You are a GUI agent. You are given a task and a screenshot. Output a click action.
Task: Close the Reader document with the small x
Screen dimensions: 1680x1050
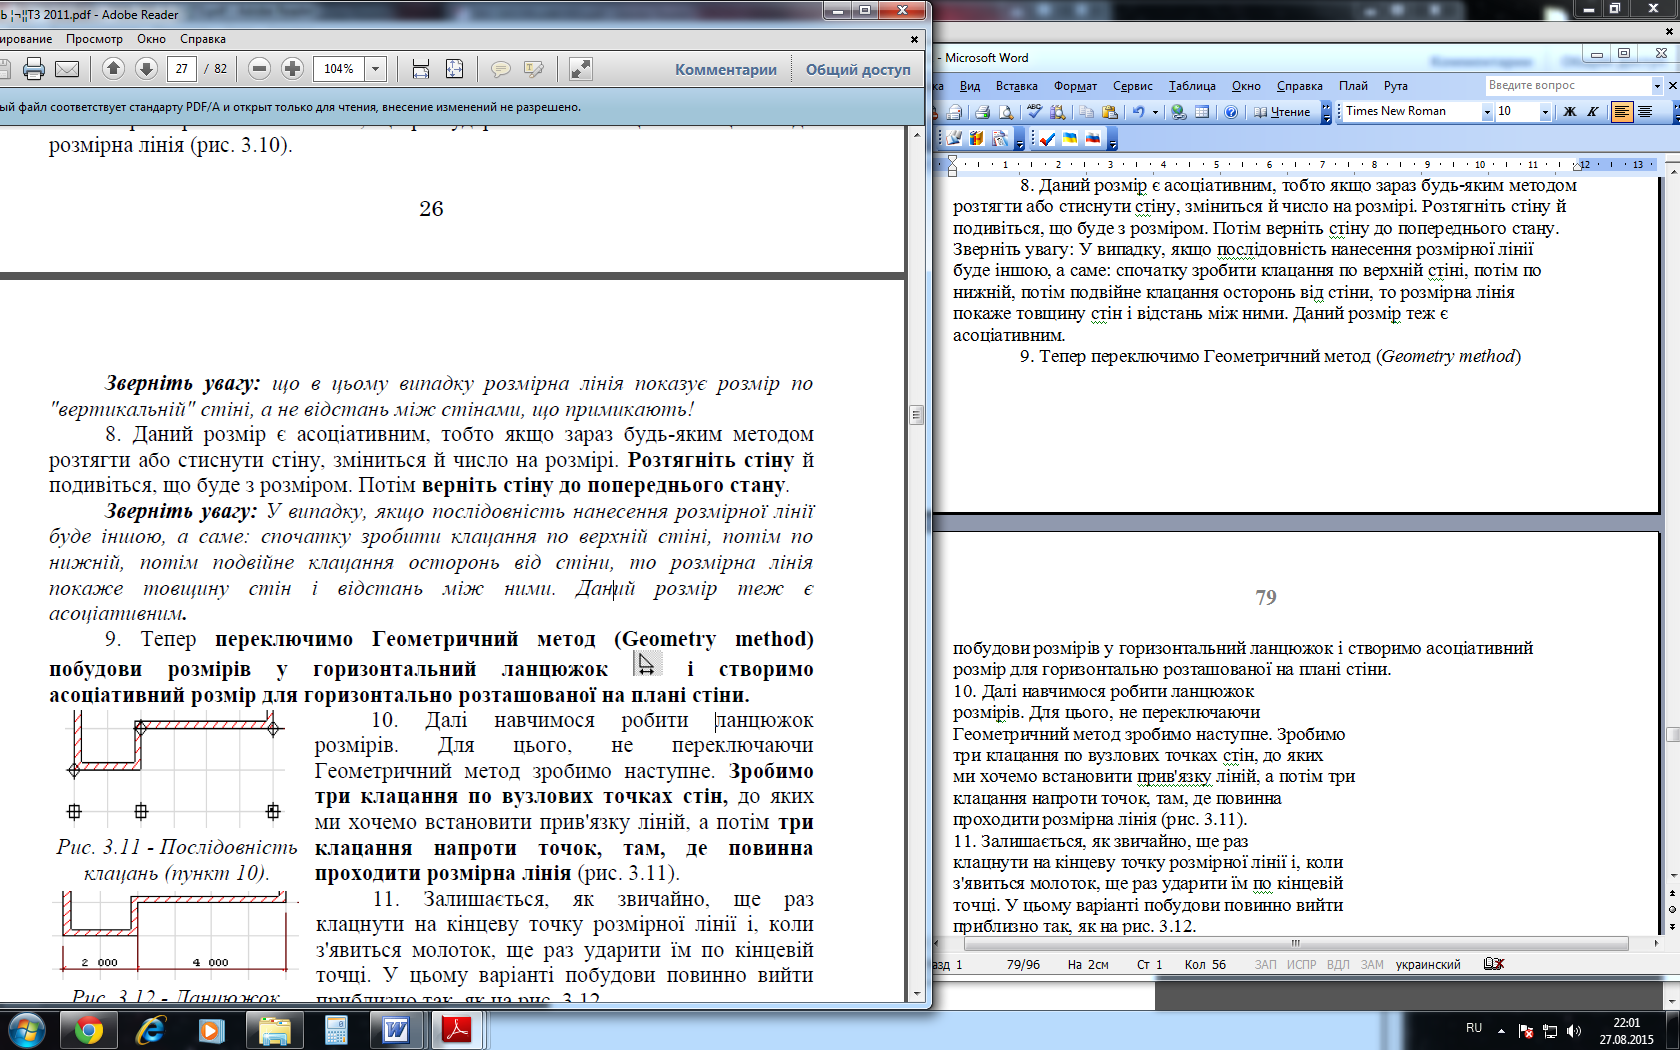tap(914, 39)
